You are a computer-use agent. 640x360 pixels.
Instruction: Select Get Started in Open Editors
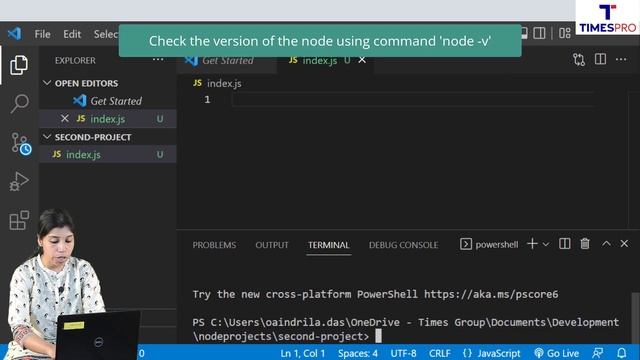107,101
